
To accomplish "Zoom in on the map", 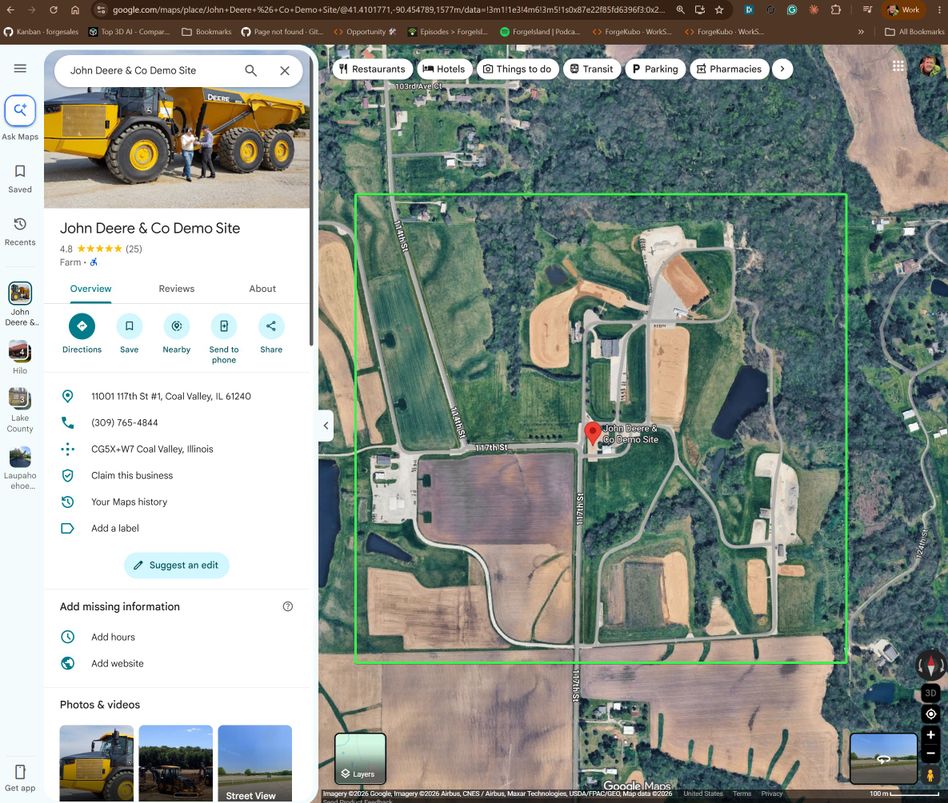I will pos(930,735).
